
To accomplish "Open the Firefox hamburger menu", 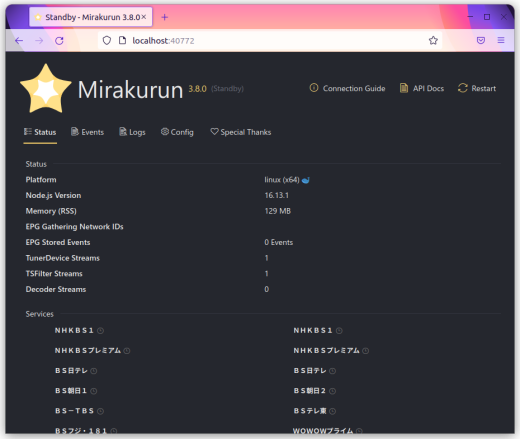I will coord(501,40).
